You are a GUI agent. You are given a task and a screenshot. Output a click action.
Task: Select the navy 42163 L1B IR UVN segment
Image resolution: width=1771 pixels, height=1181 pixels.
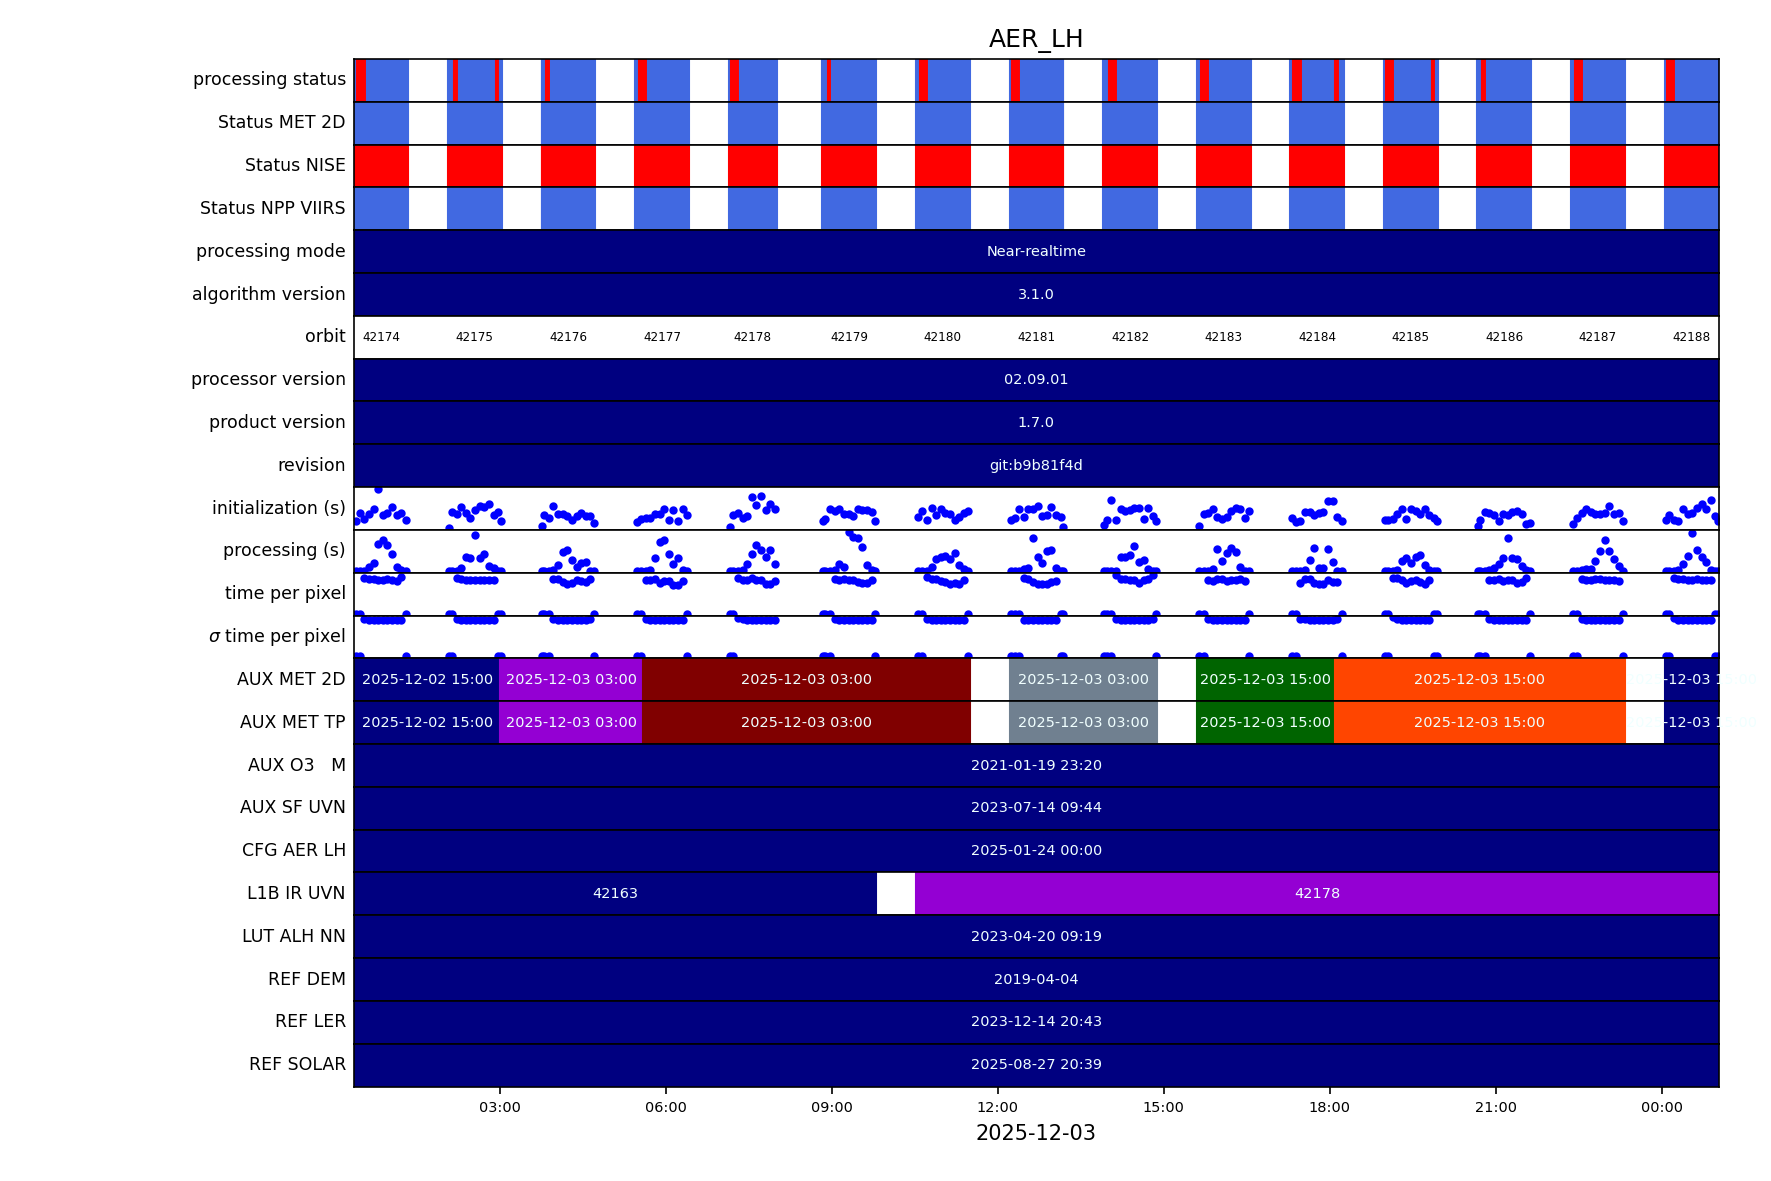(615, 893)
